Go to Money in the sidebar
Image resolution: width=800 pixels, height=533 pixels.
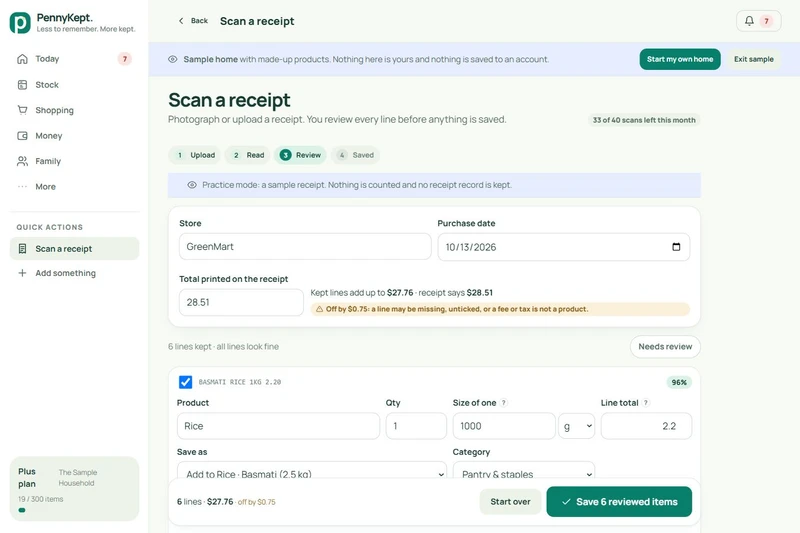[74, 136]
